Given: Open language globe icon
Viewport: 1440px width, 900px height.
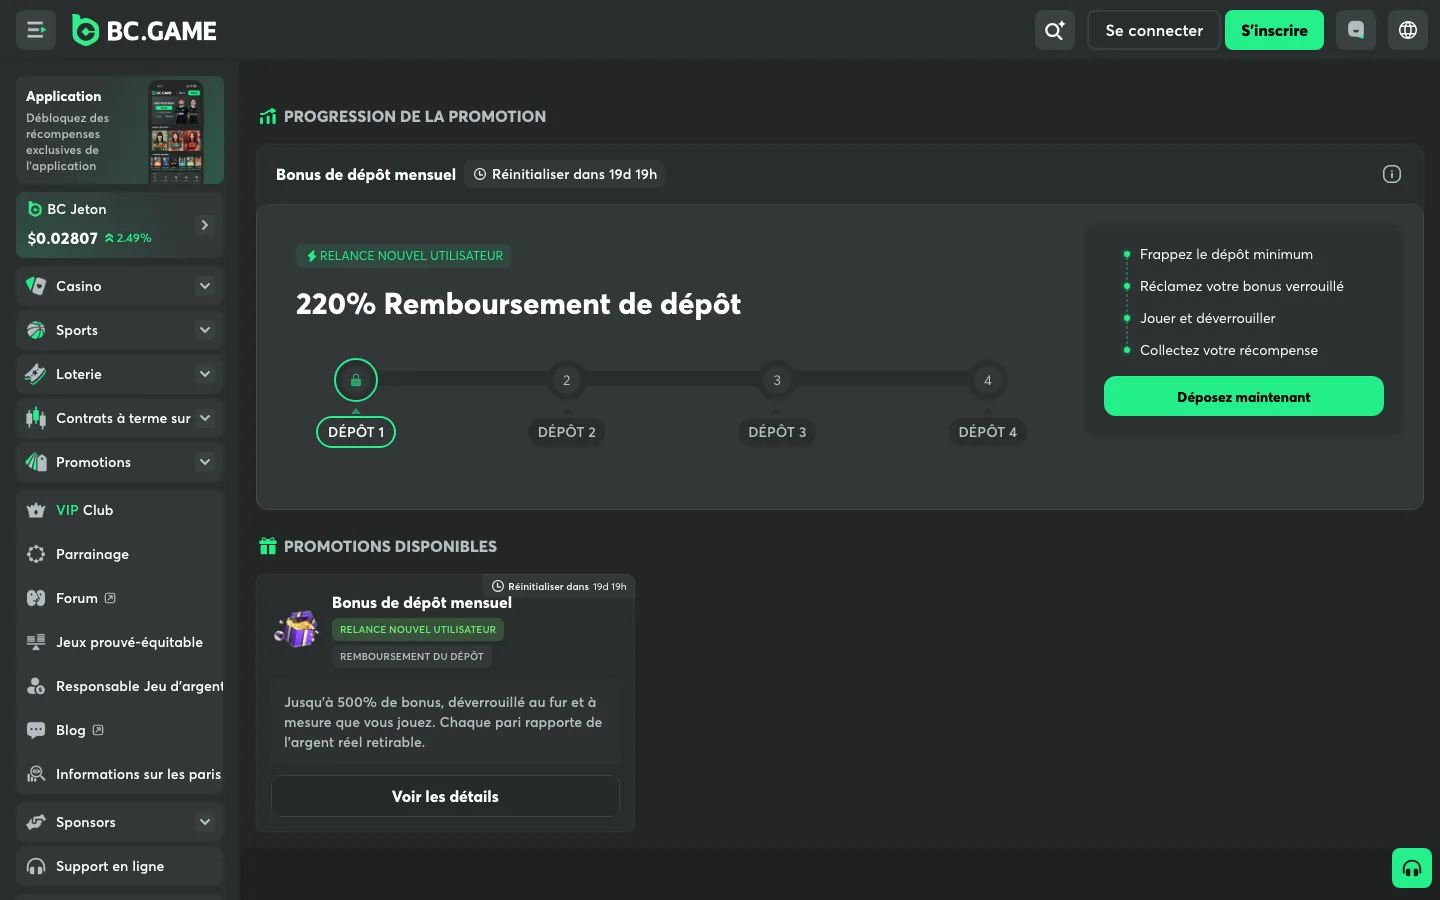Looking at the screenshot, I should pyautogui.click(x=1408, y=30).
